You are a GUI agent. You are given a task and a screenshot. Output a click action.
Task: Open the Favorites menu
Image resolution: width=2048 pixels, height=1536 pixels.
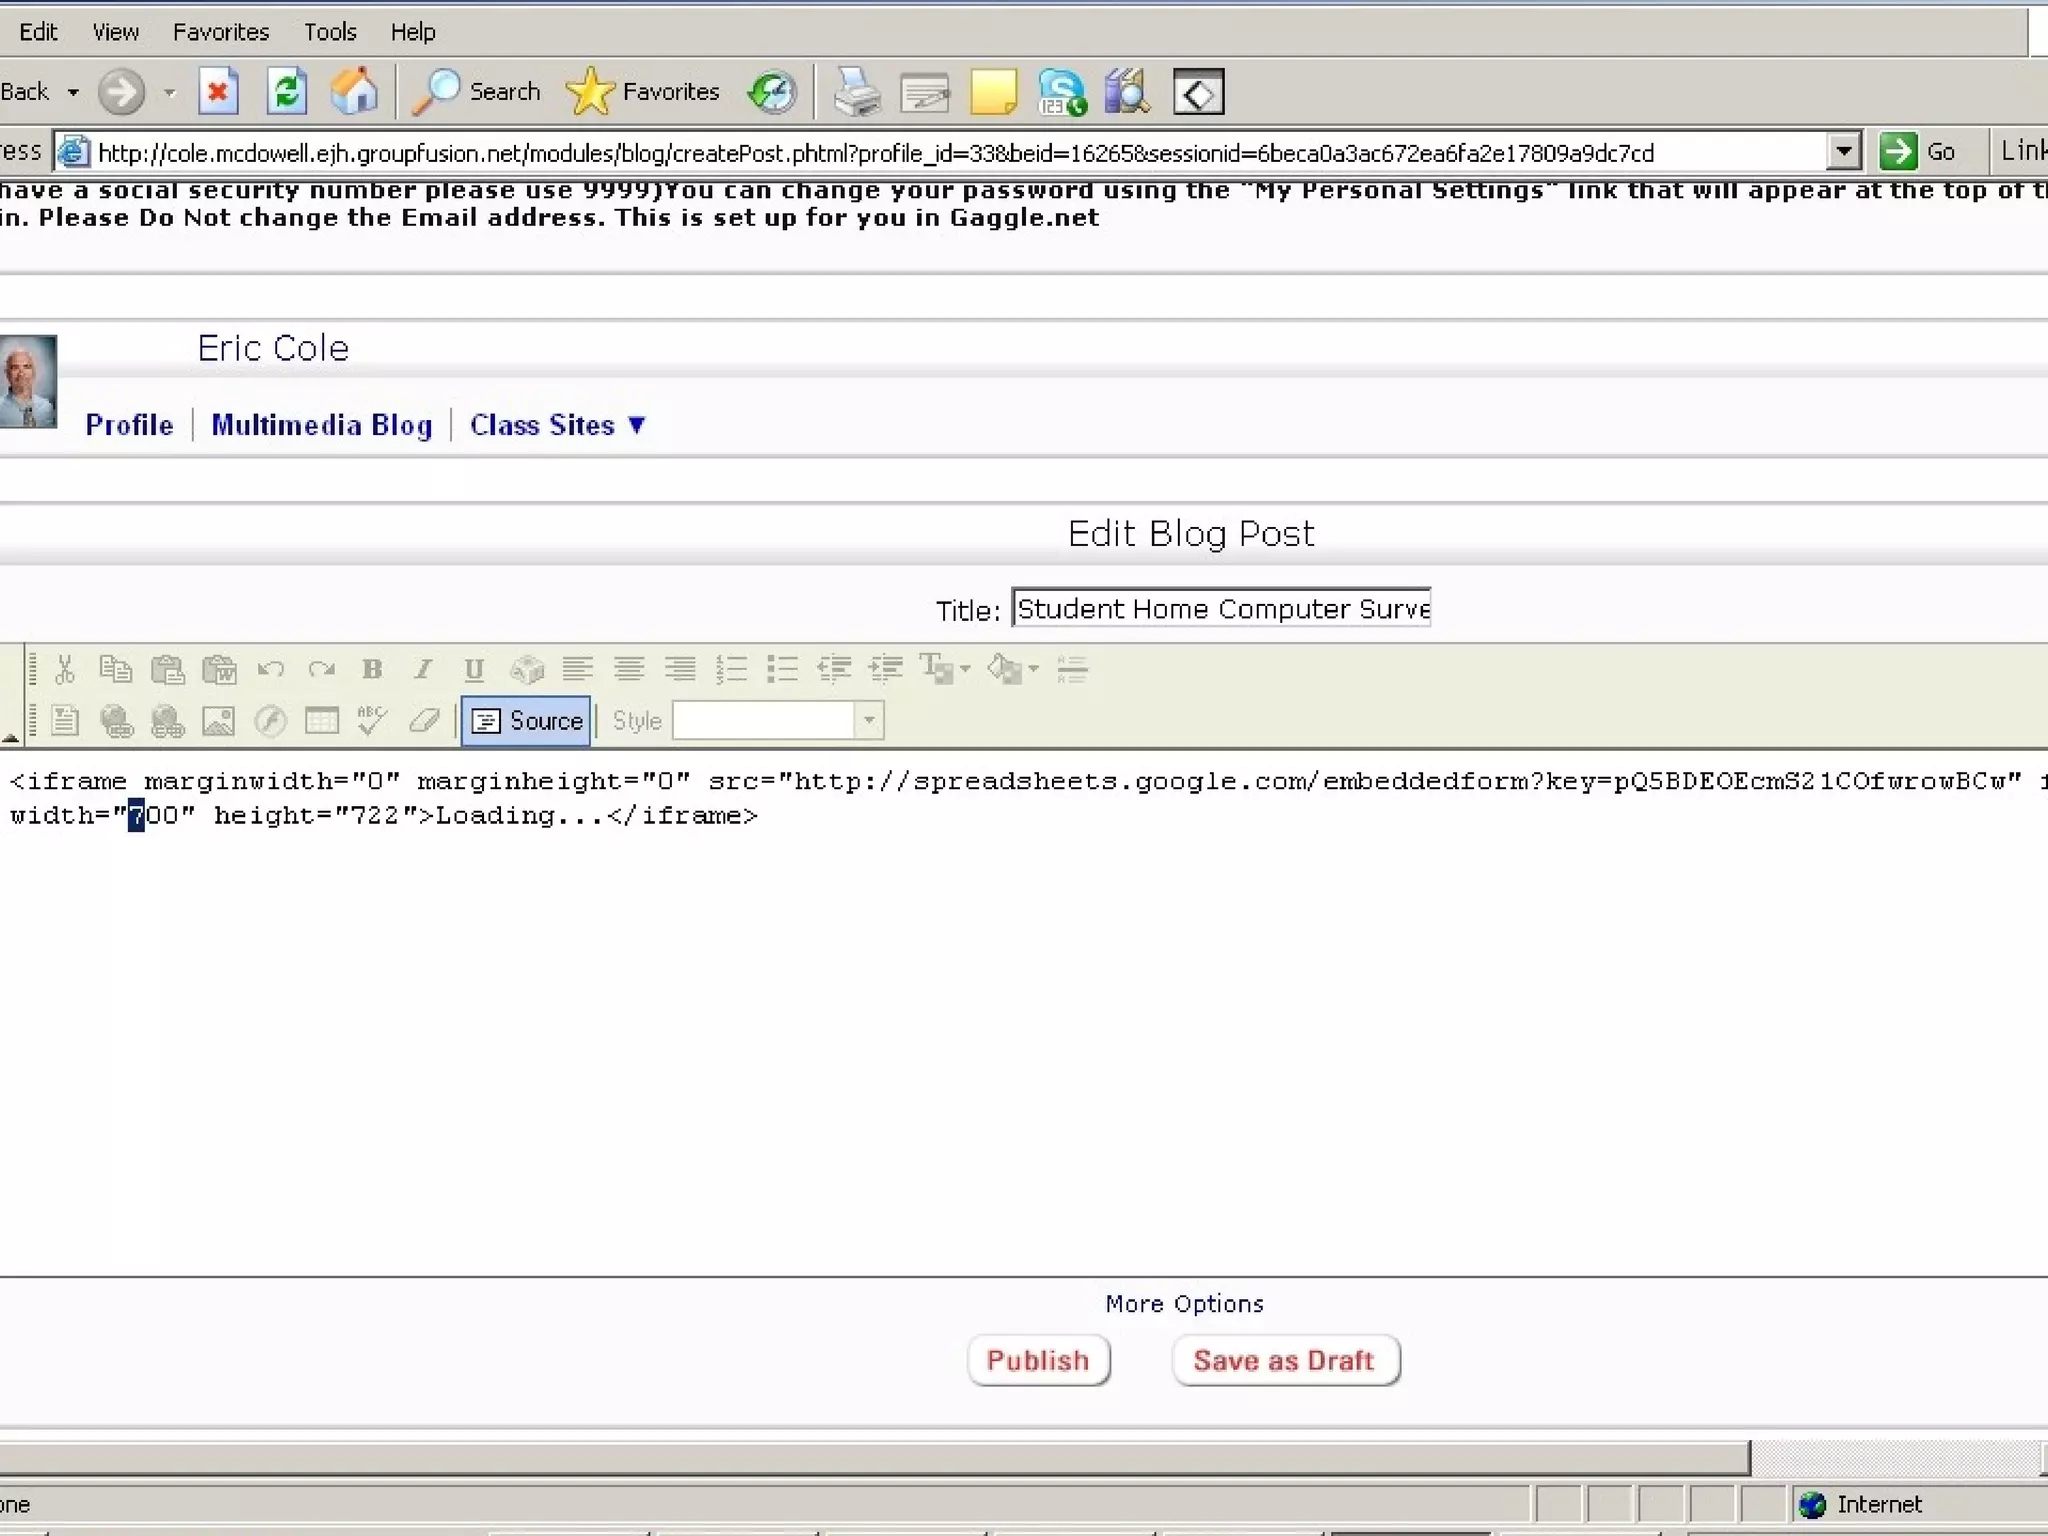[x=221, y=32]
